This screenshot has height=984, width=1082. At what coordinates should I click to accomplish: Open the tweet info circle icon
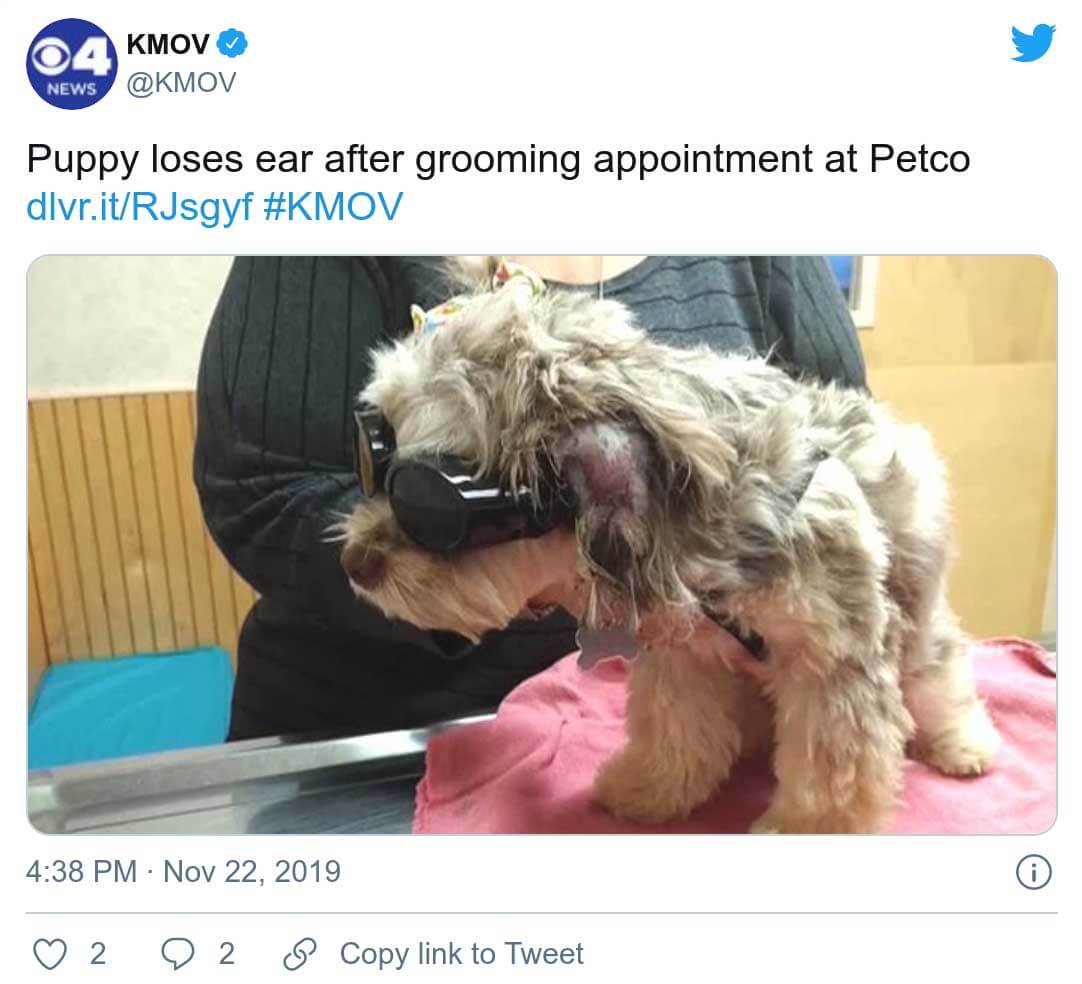click(1034, 872)
